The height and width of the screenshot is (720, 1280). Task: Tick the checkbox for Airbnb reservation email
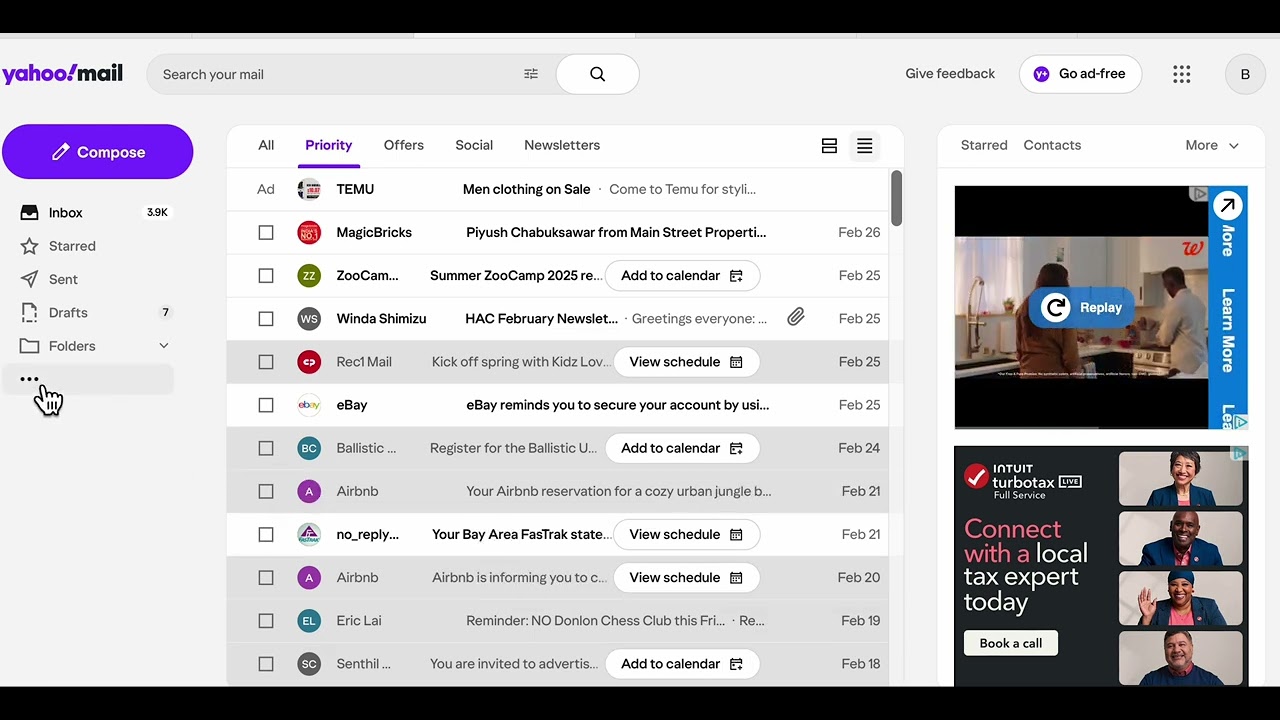click(x=266, y=491)
